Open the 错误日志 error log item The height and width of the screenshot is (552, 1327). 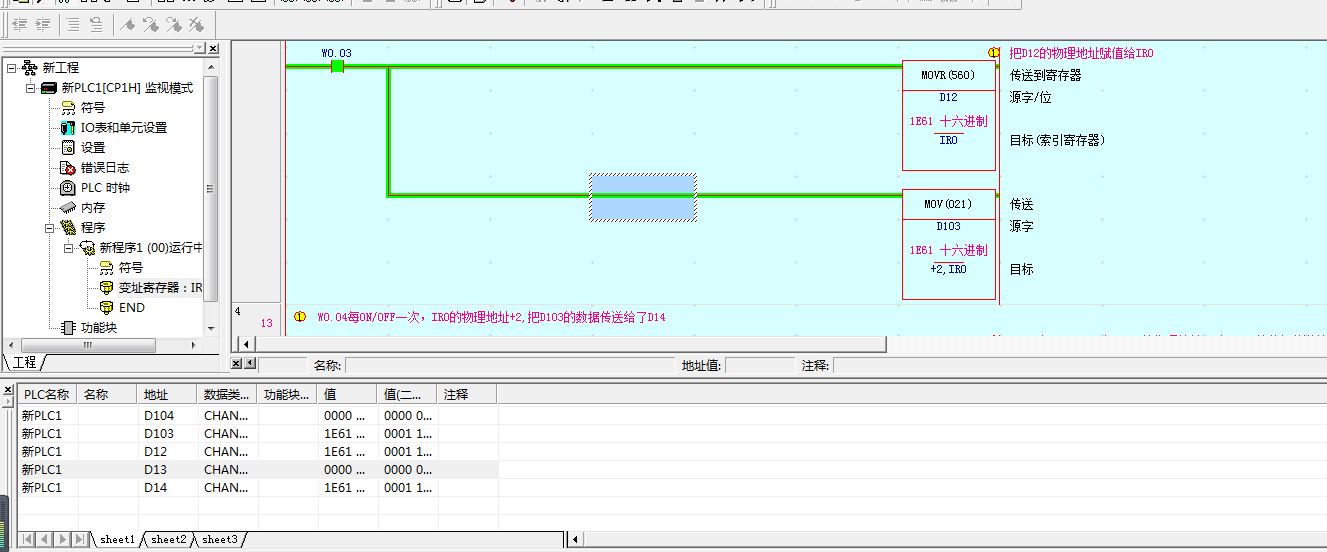pyautogui.click(x=104, y=168)
